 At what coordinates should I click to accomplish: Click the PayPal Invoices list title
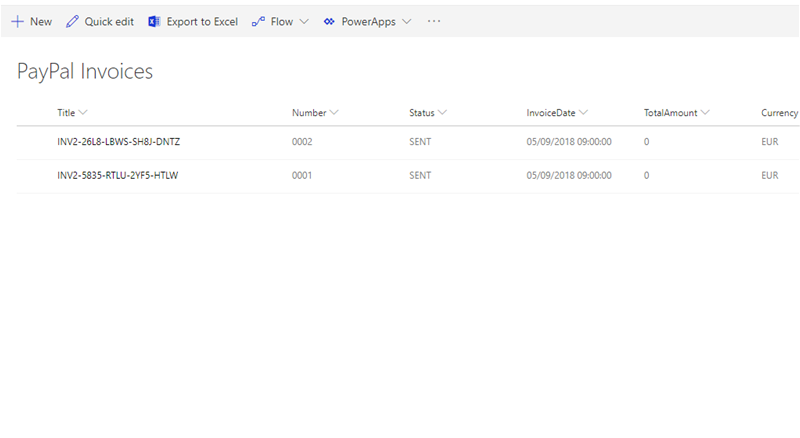(x=85, y=71)
